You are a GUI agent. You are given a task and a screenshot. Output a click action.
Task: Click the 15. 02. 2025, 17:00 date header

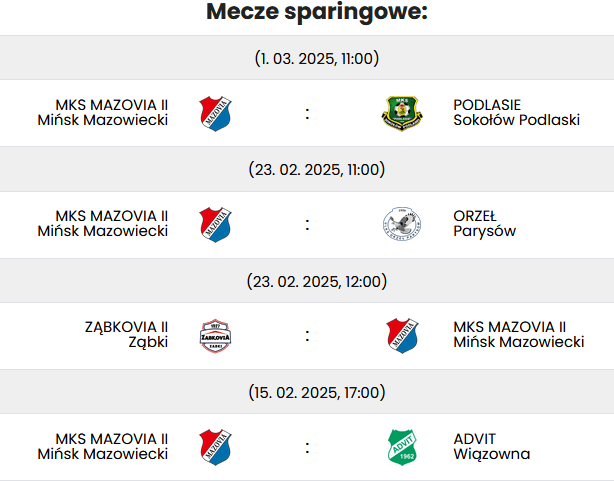click(317, 392)
